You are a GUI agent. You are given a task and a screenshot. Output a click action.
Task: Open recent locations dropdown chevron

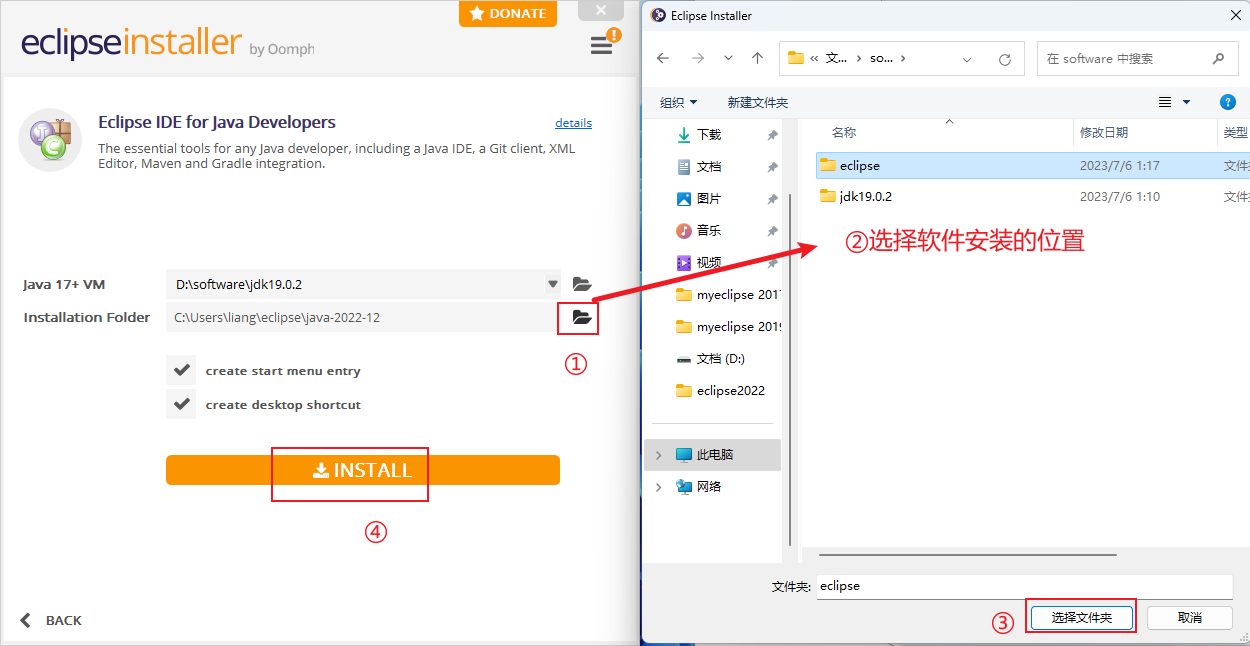pos(727,58)
